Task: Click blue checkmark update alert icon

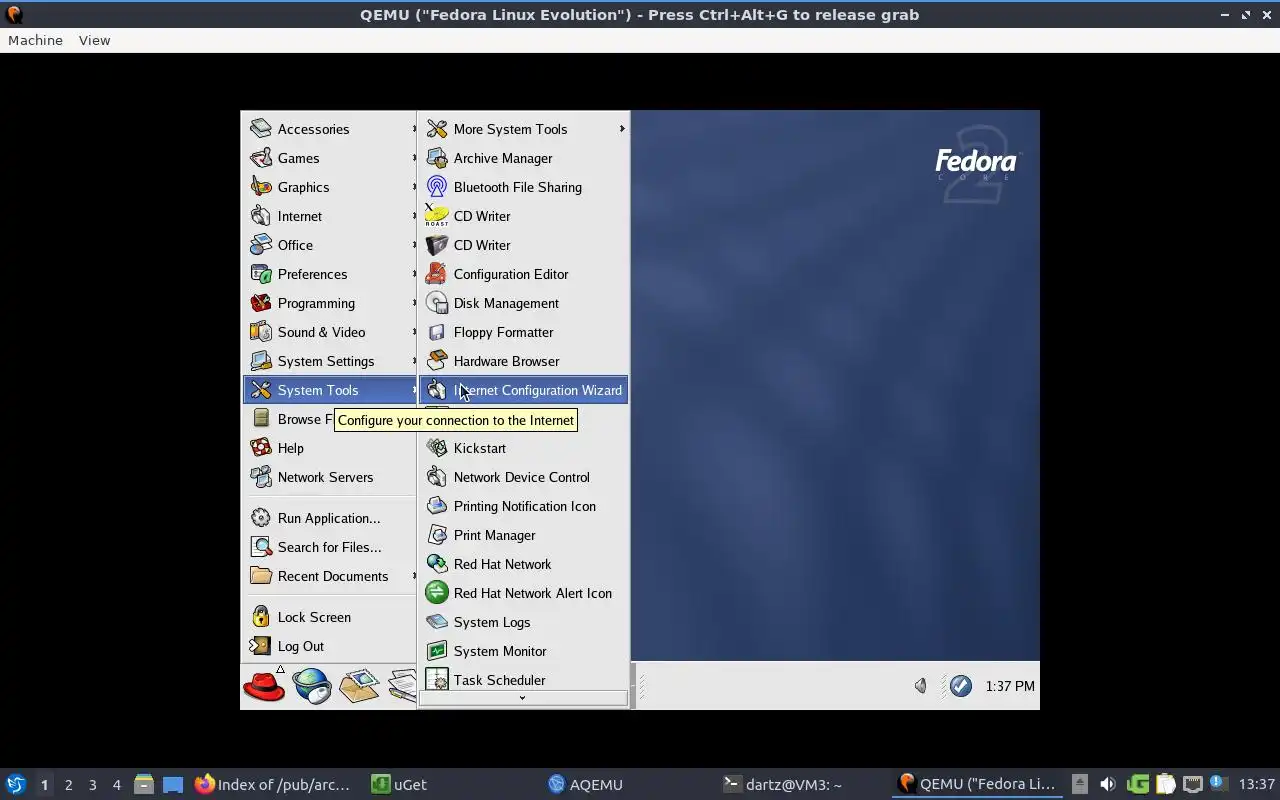Action: (x=960, y=686)
